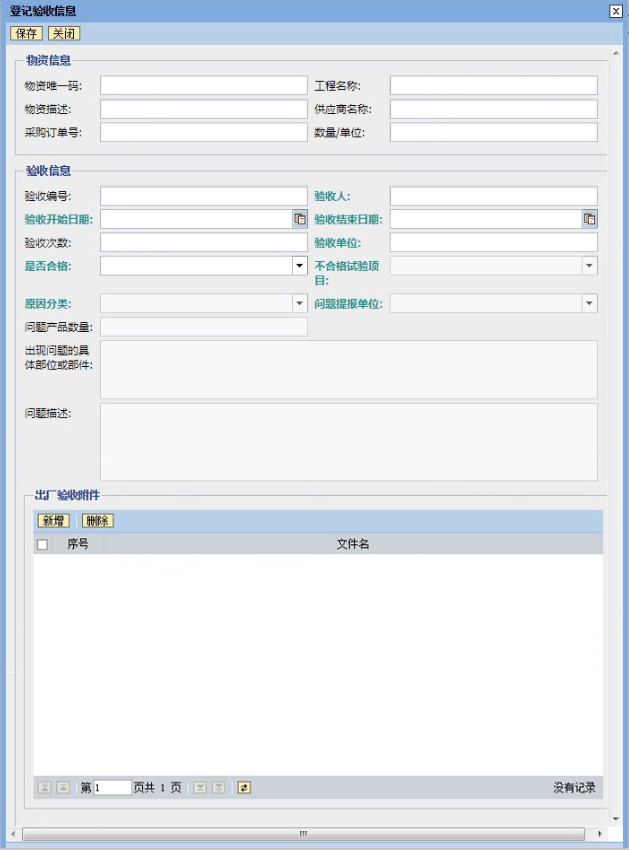The height and width of the screenshot is (850, 629).
Task: Tick the select-all checkbox in the attachment table header
Action: 42,545
